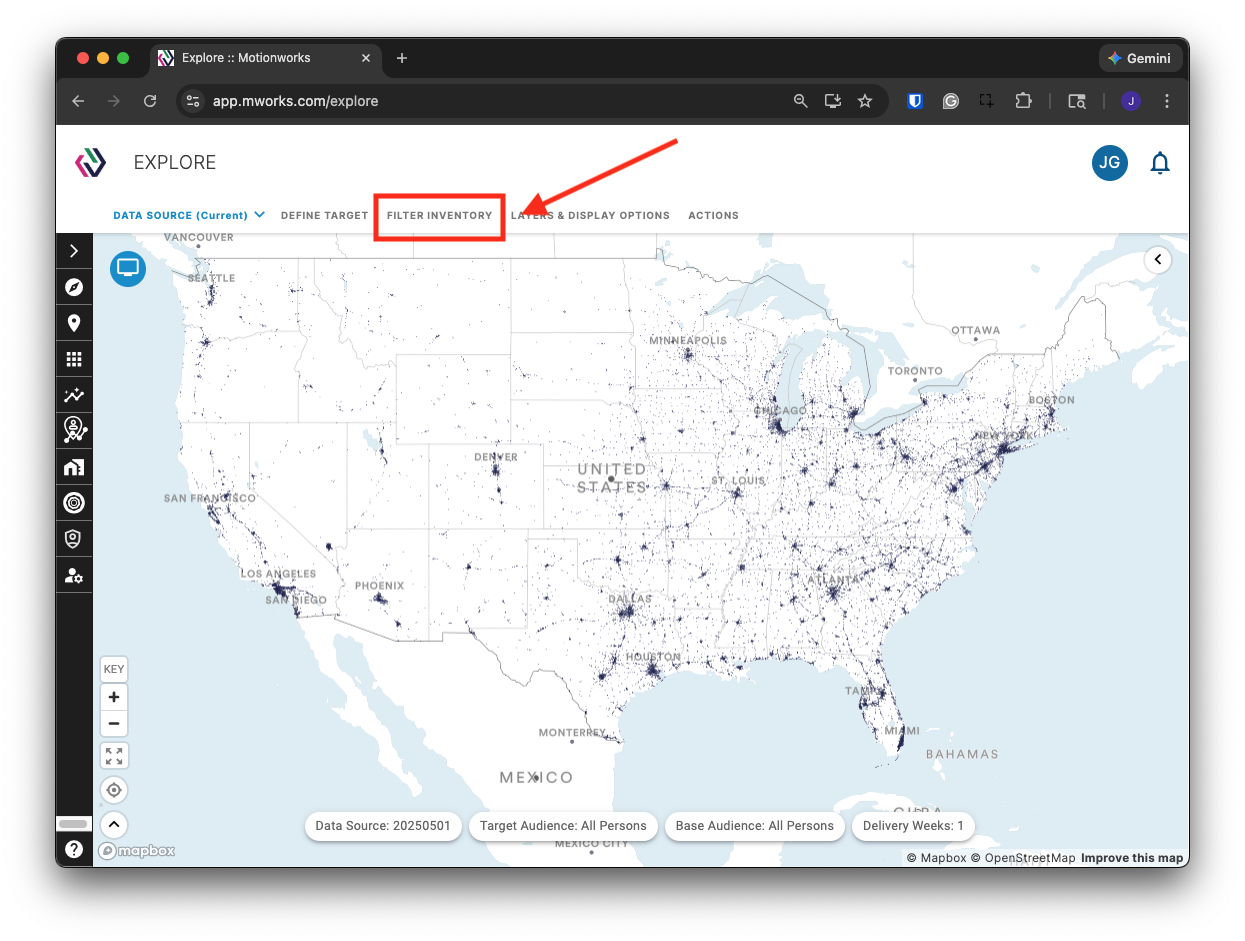1245x941 pixels.
Task: Open the concentric target icon in the sidebar
Action: coord(74,503)
